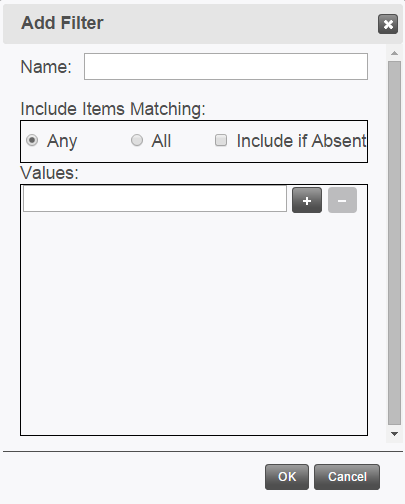
Task: Click the scrollbar up arrow
Action: (x=395, y=53)
